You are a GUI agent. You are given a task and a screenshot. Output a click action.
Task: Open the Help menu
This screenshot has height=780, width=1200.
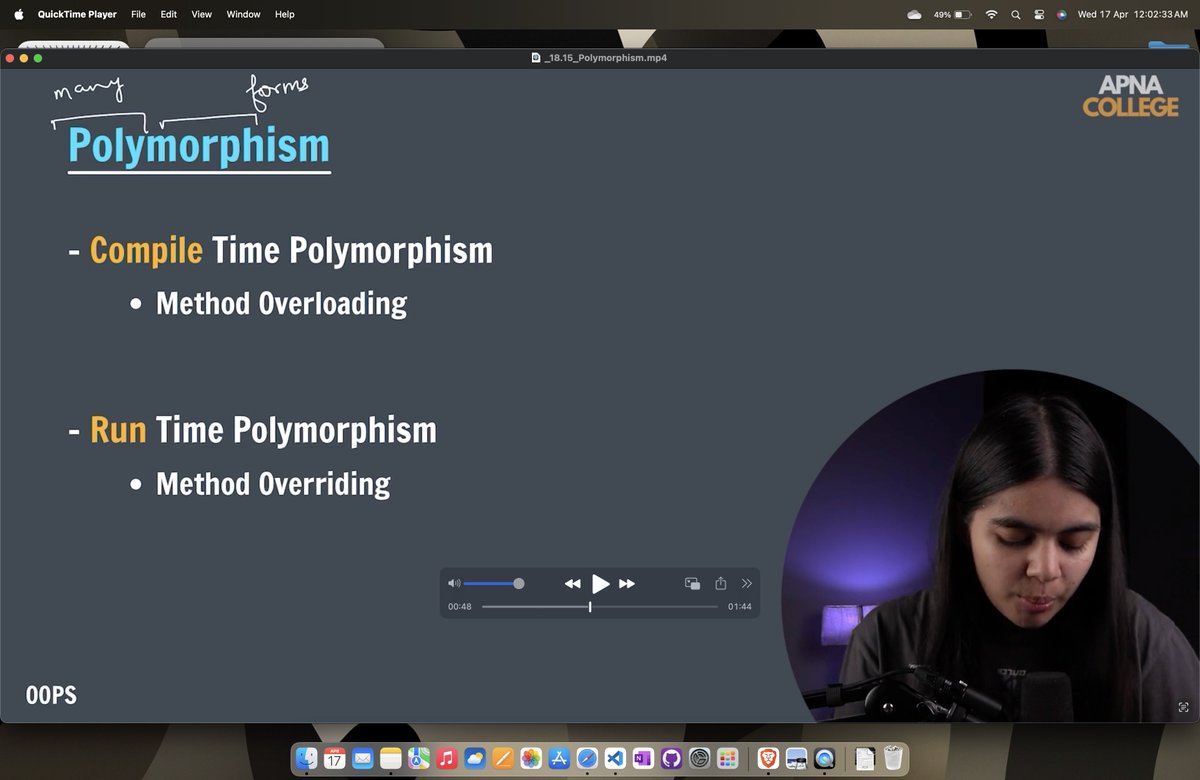tap(285, 14)
